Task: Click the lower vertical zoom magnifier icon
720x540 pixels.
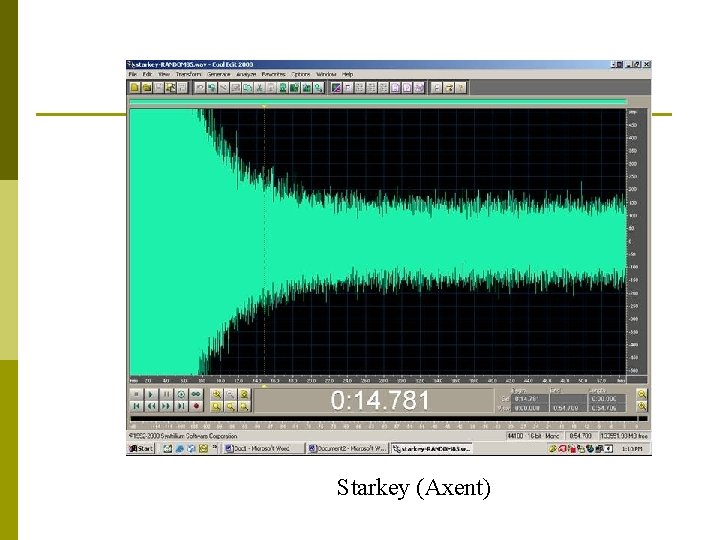Action: pos(641,406)
